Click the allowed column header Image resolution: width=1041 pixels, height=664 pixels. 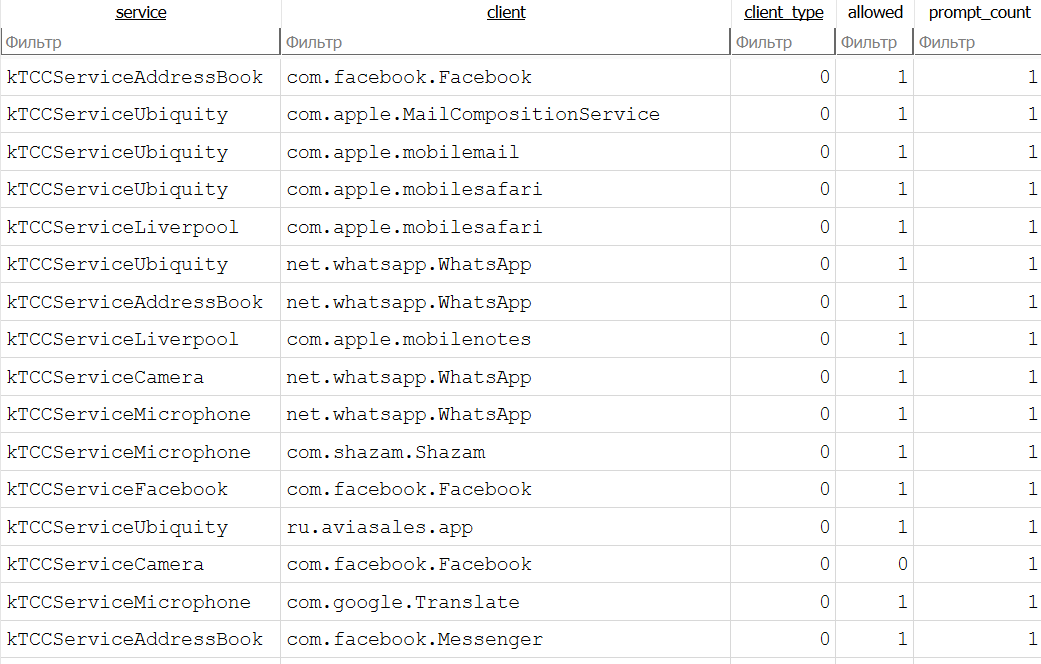pos(875,13)
